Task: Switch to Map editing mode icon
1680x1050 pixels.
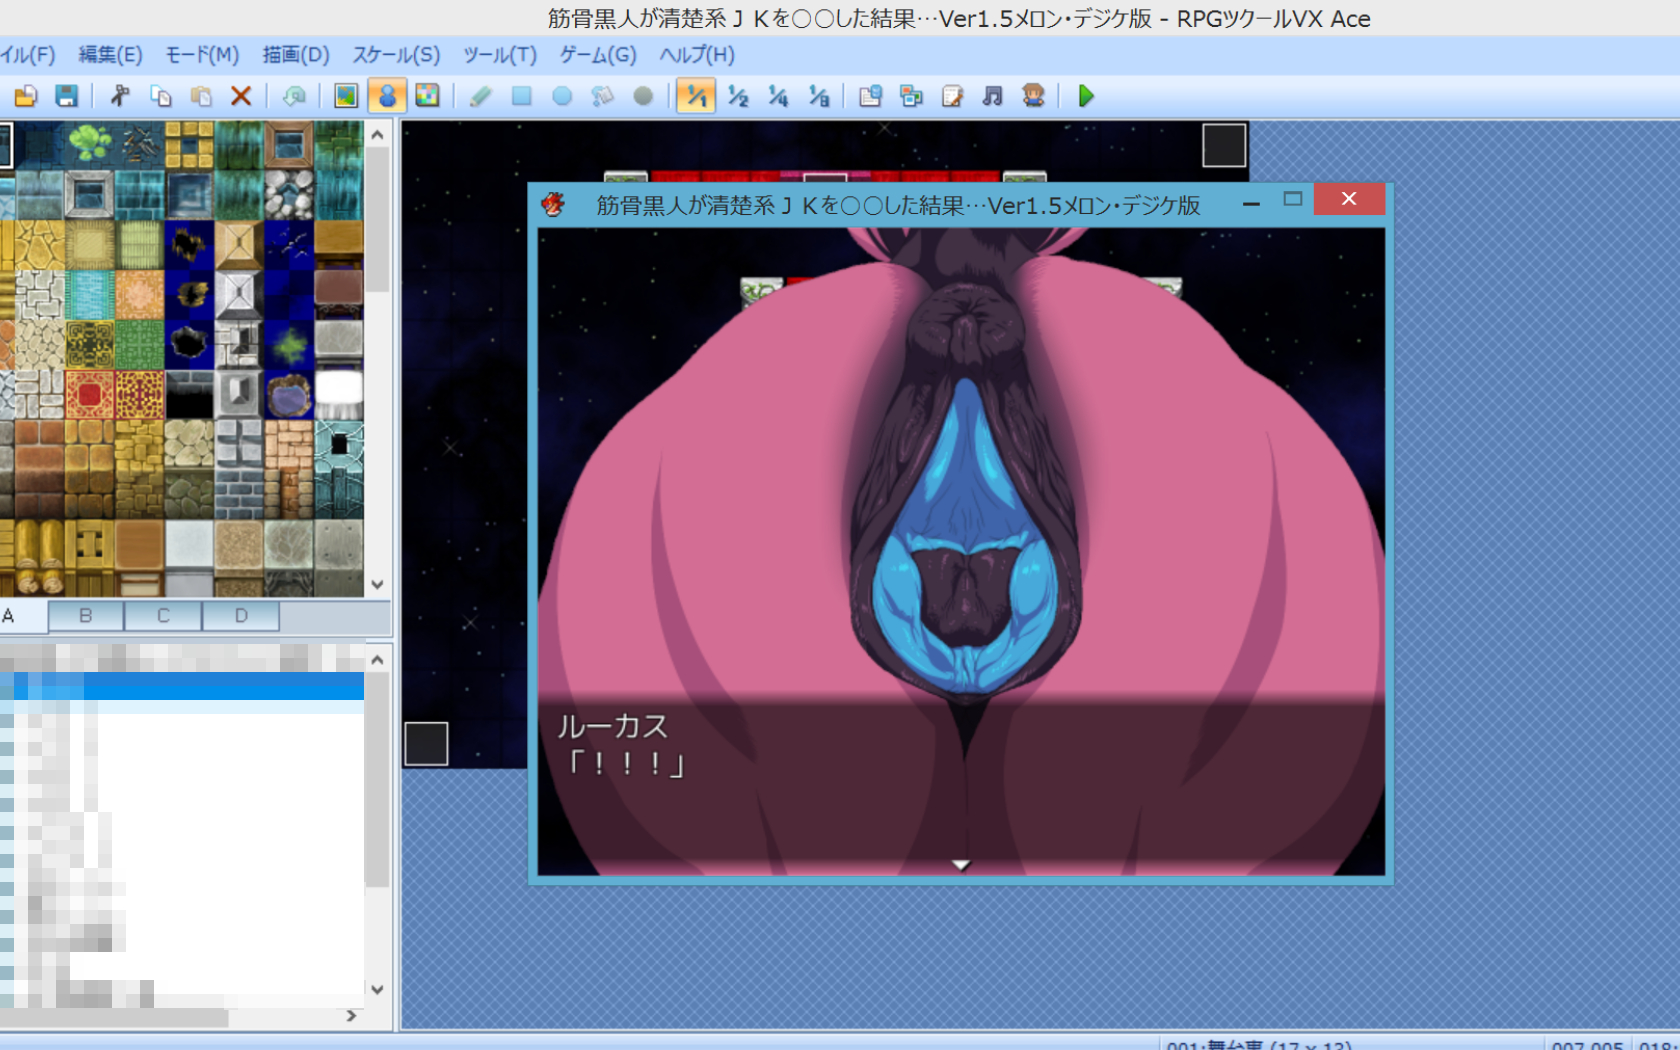Action: pos(346,96)
